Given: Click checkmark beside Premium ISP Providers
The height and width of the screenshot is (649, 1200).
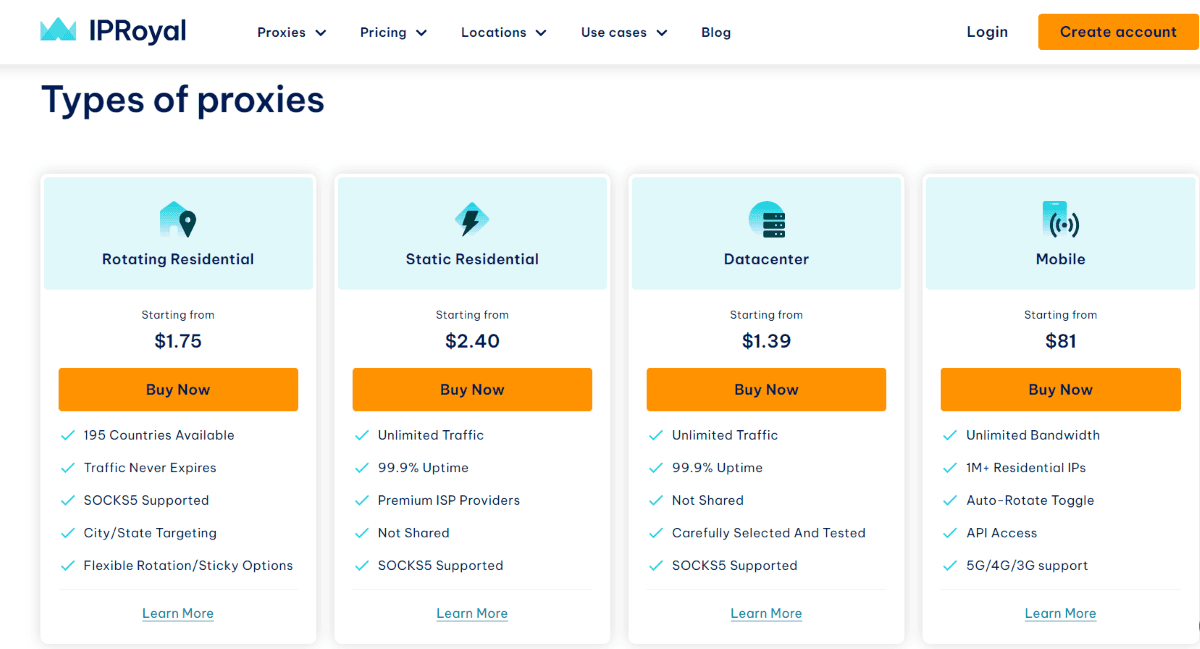Looking at the screenshot, I should pyautogui.click(x=362, y=500).
